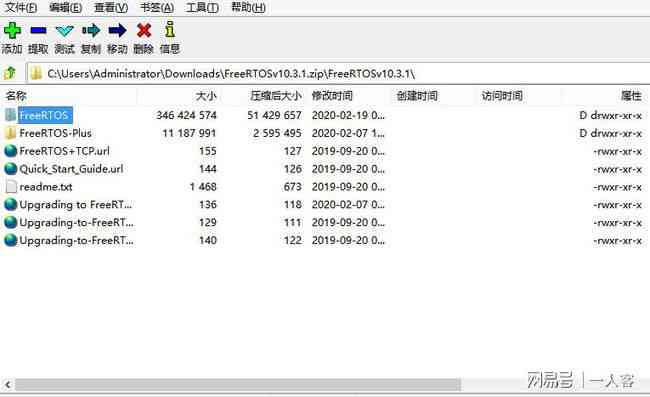Open the 帮助(H) Help menu
Image resolution: width=650 pixels, height=397 pixels.
pyautogui.click(x=248, y=7)
